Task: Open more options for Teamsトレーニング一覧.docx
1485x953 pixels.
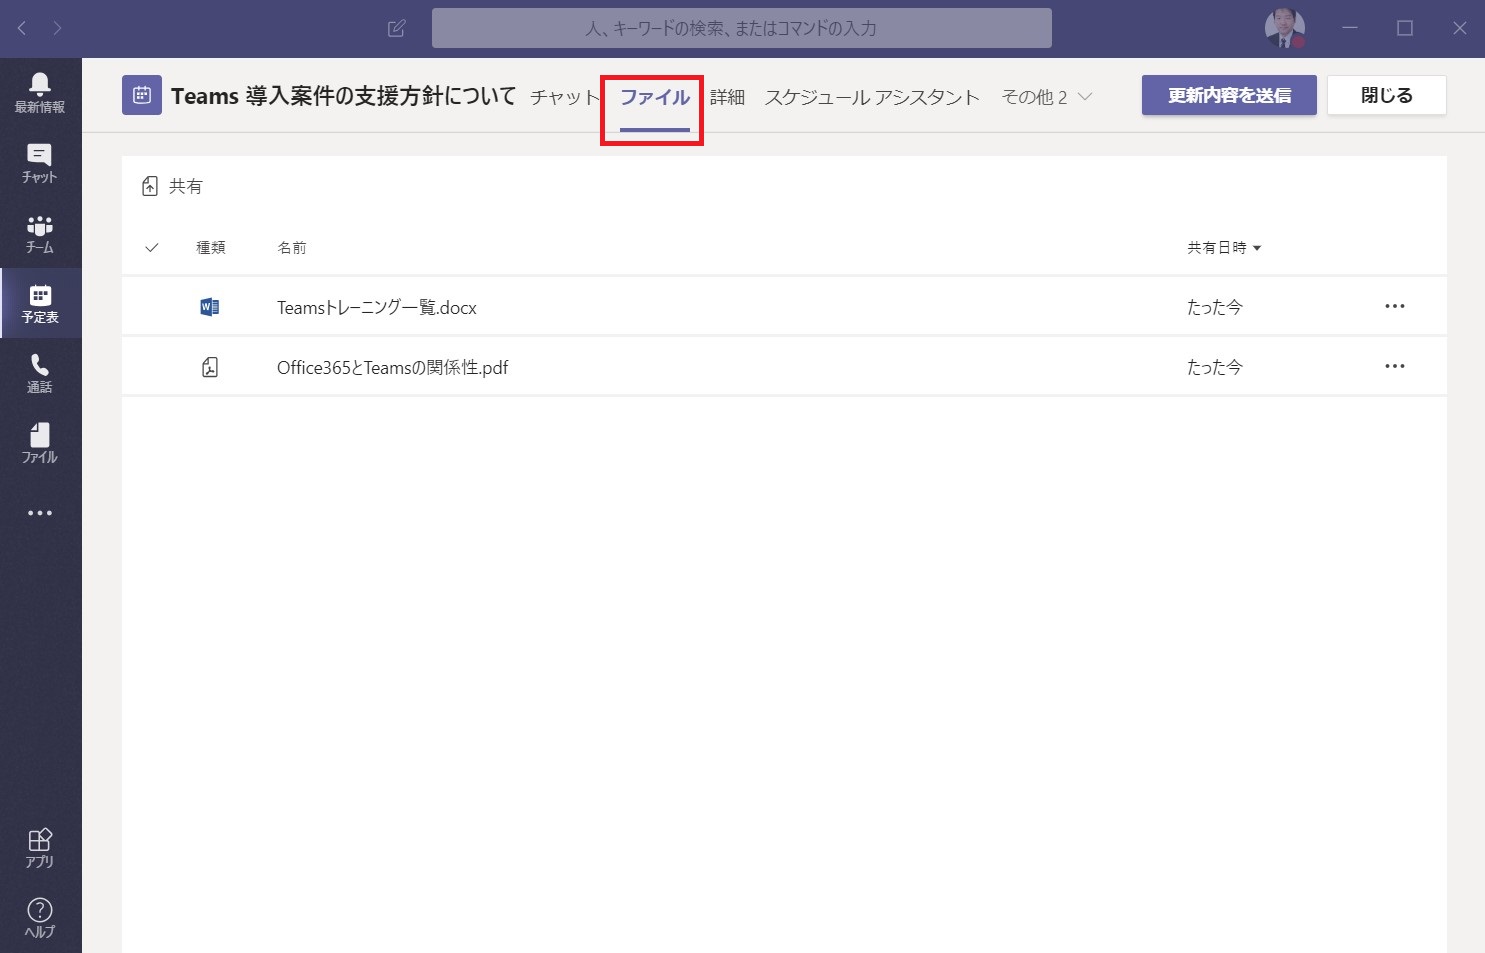Action: pos(1395,306)
